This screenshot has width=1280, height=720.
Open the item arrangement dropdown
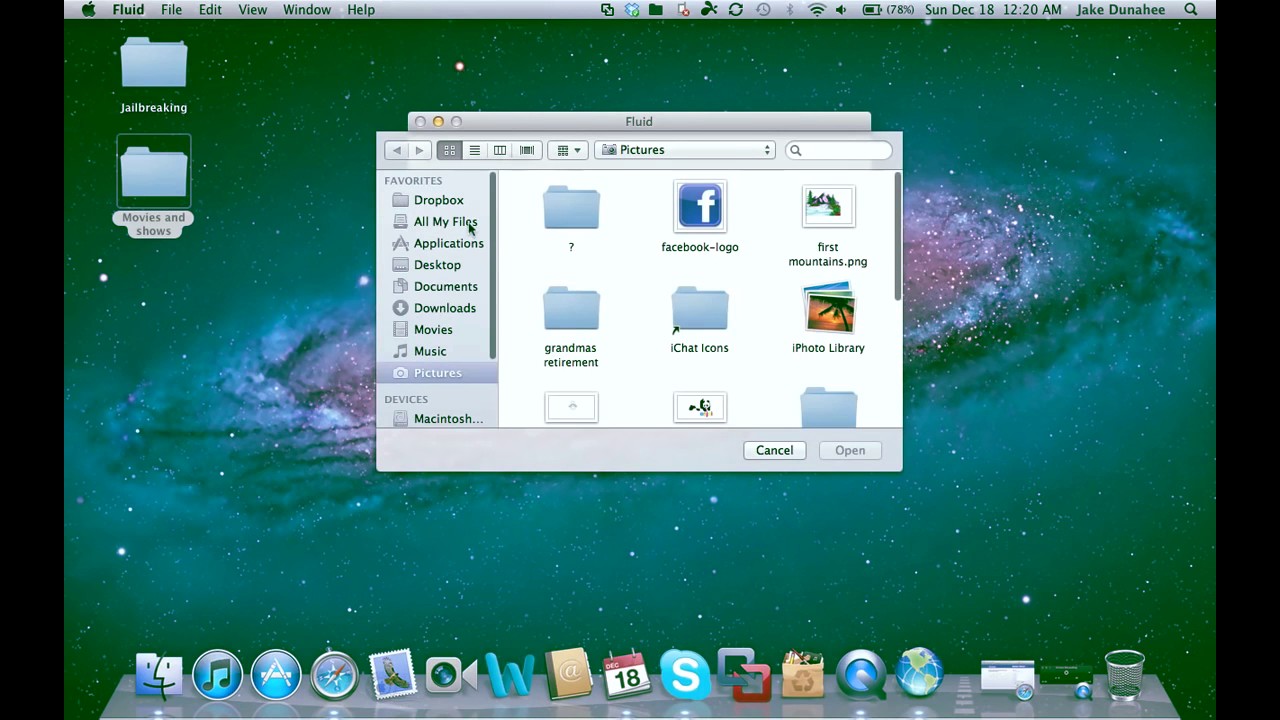coord(567,150)
